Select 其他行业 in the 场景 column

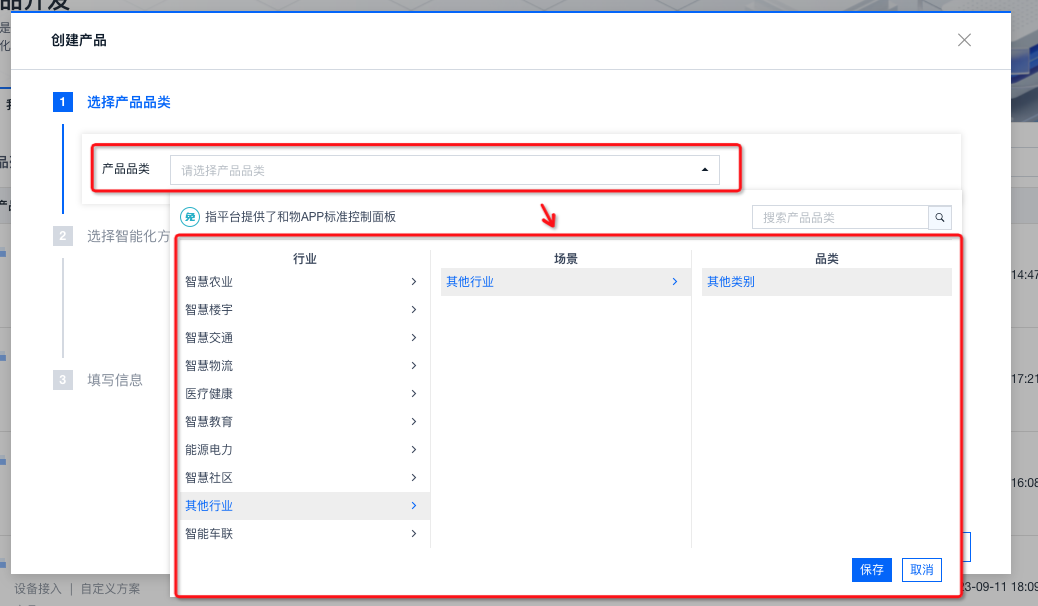[470, 282]
